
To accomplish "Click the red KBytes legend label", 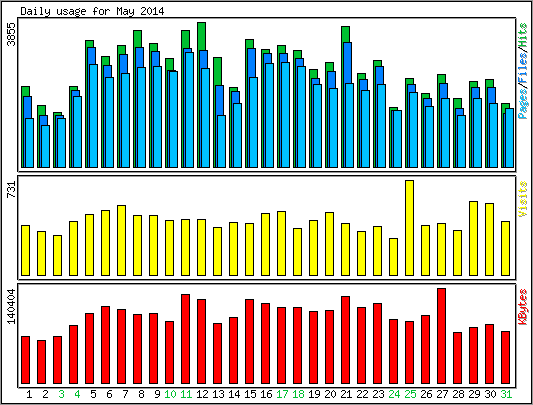I will click(523, 307).
